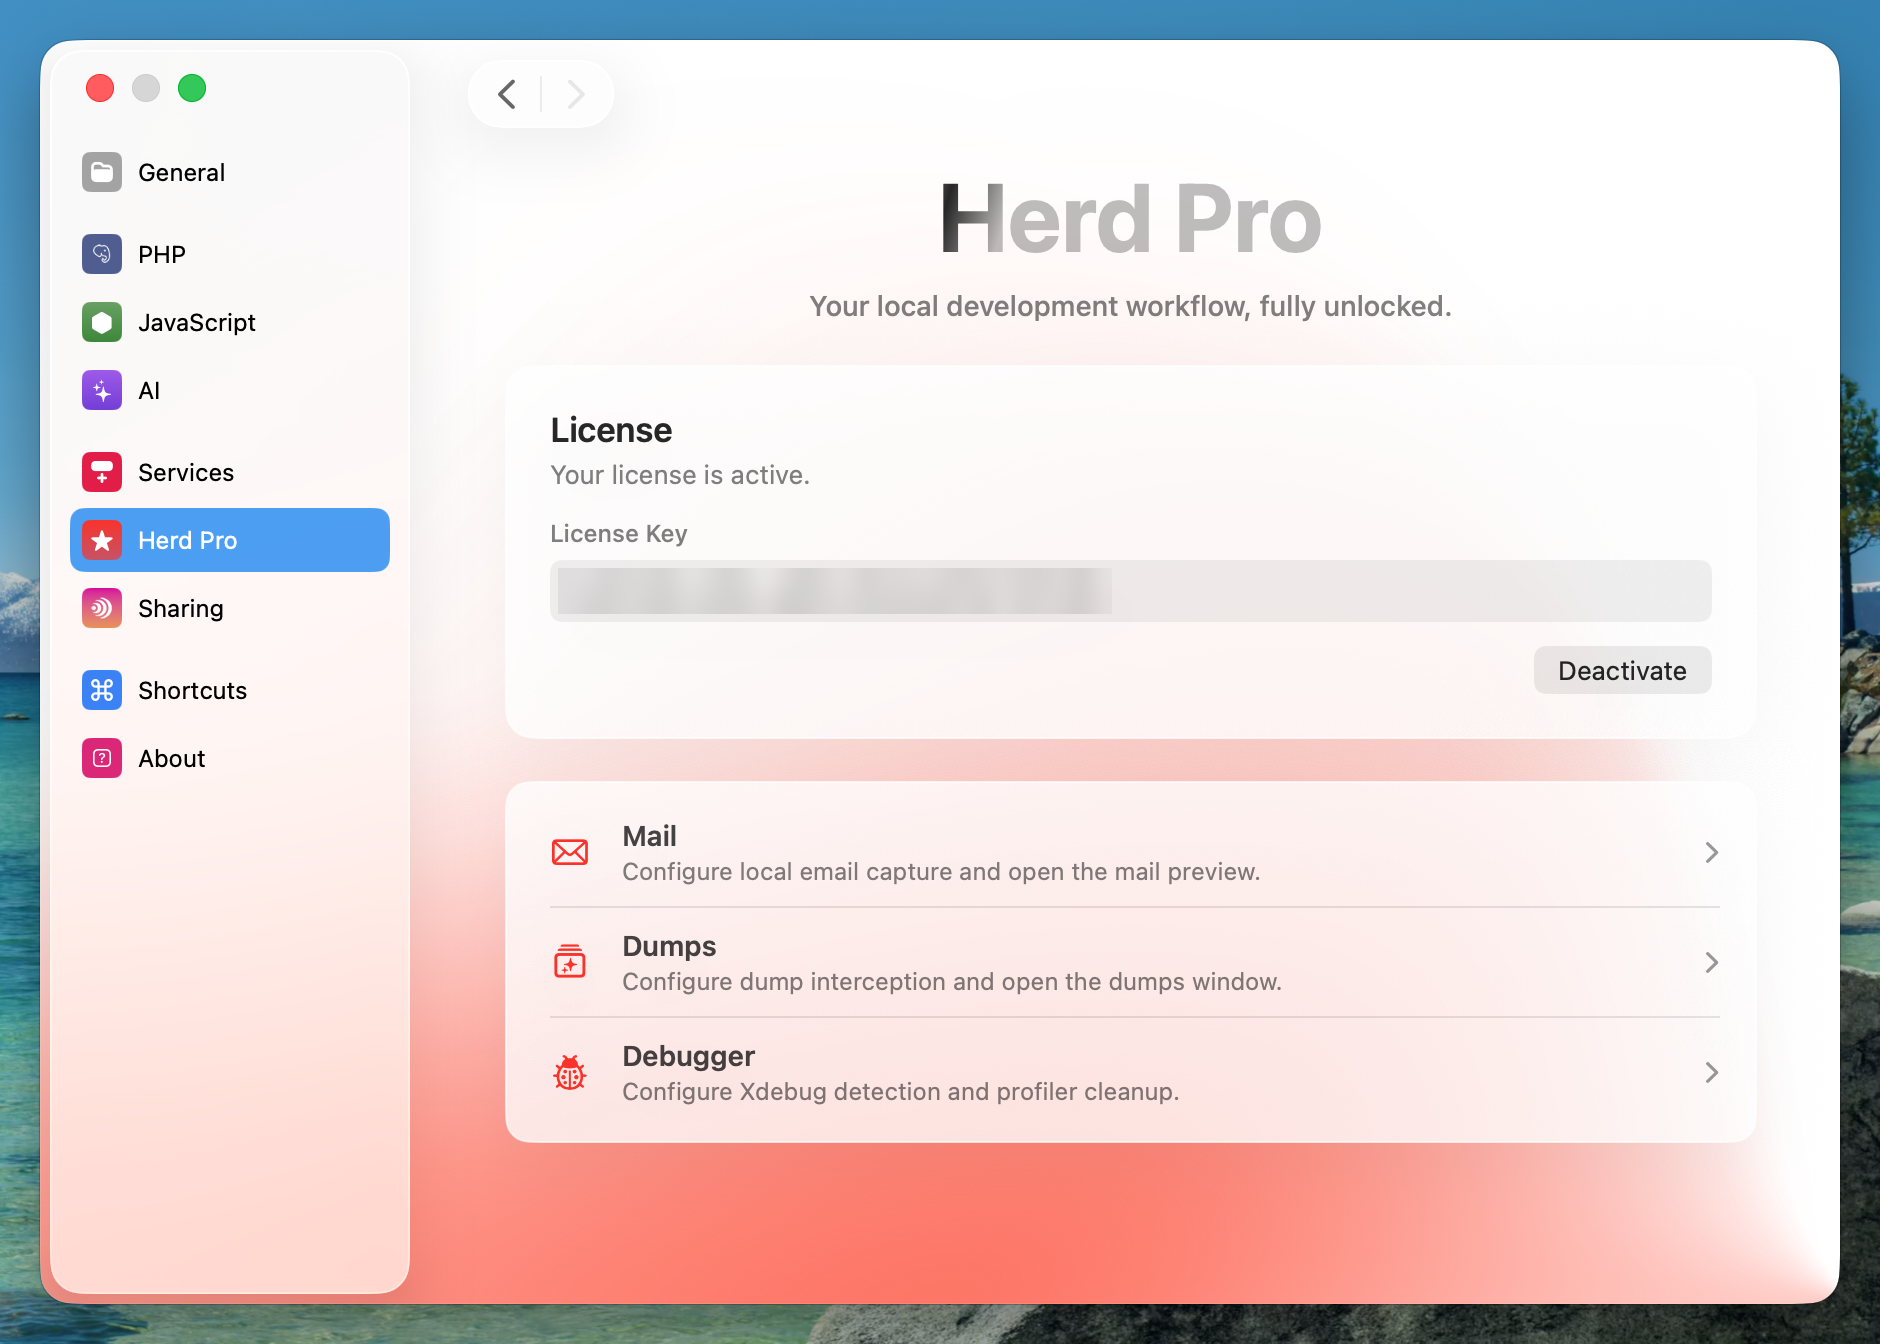Deactivate the Herd Pro license
The image size is (1880, 1344).
click(x=1622, y=670)
